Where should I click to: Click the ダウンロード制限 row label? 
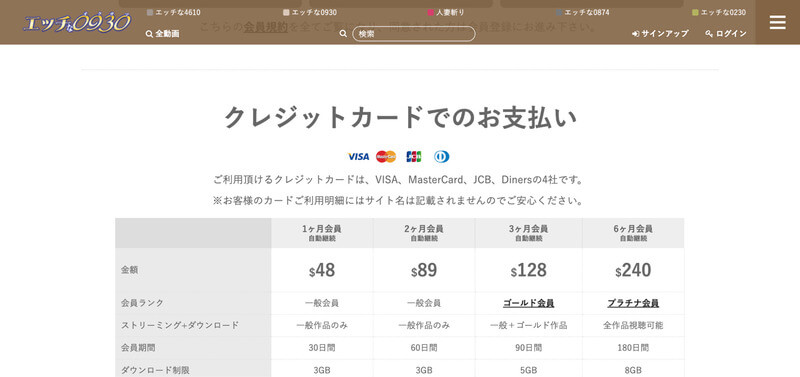[155, 370]
